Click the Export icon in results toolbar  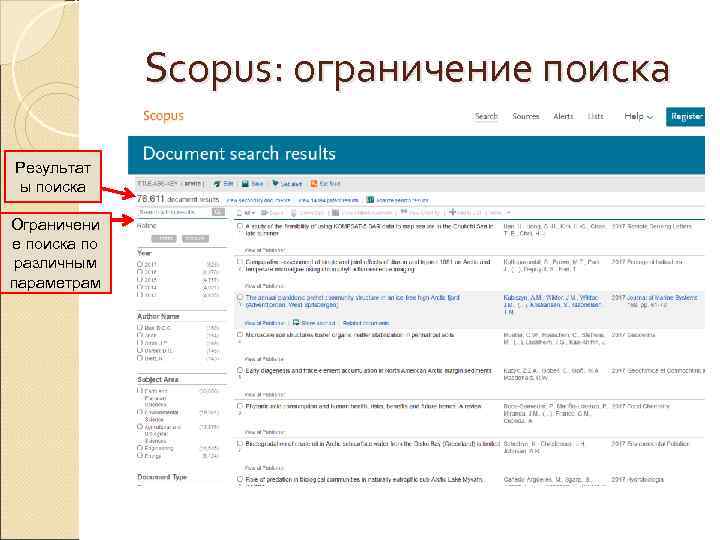(x=264, y=213)
